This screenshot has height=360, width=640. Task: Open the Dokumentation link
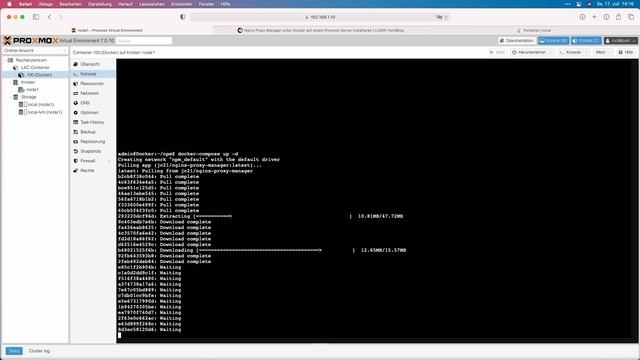point(517,41)
